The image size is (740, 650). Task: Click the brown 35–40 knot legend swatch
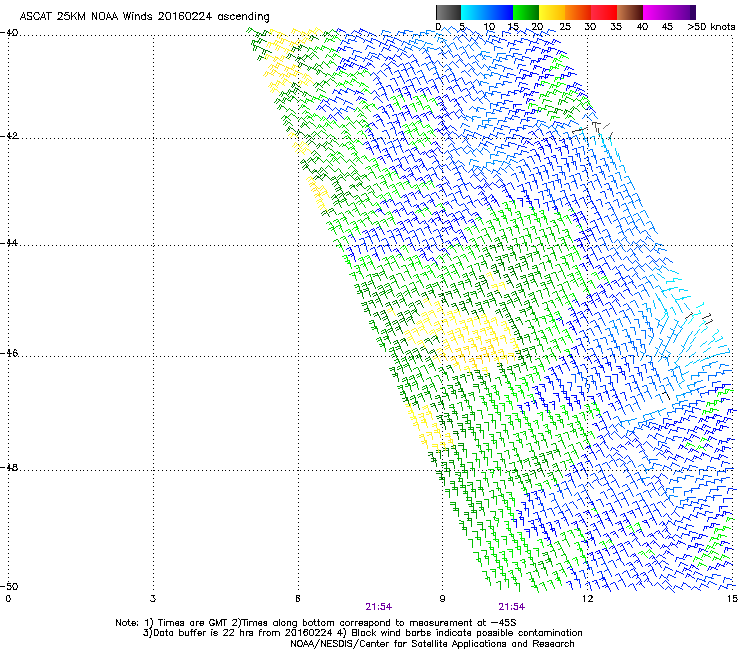pos(630,12)
